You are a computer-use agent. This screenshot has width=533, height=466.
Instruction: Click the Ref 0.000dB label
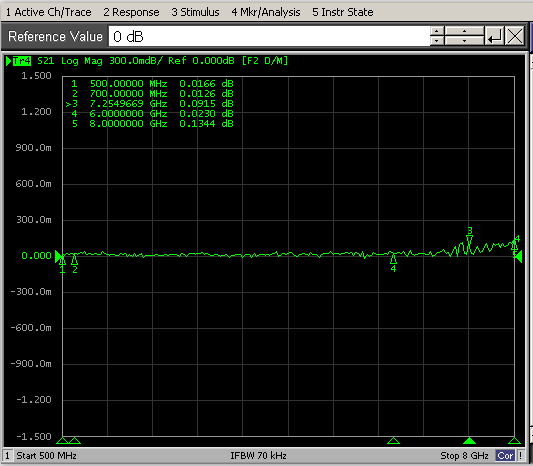point(201,61)
